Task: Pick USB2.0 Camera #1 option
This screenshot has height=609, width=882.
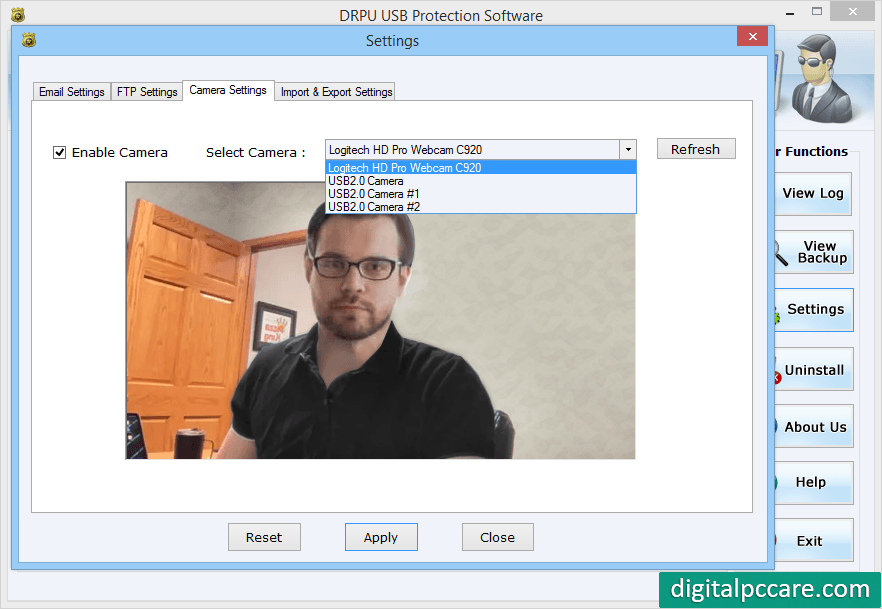Action: [x=481, y=194]
